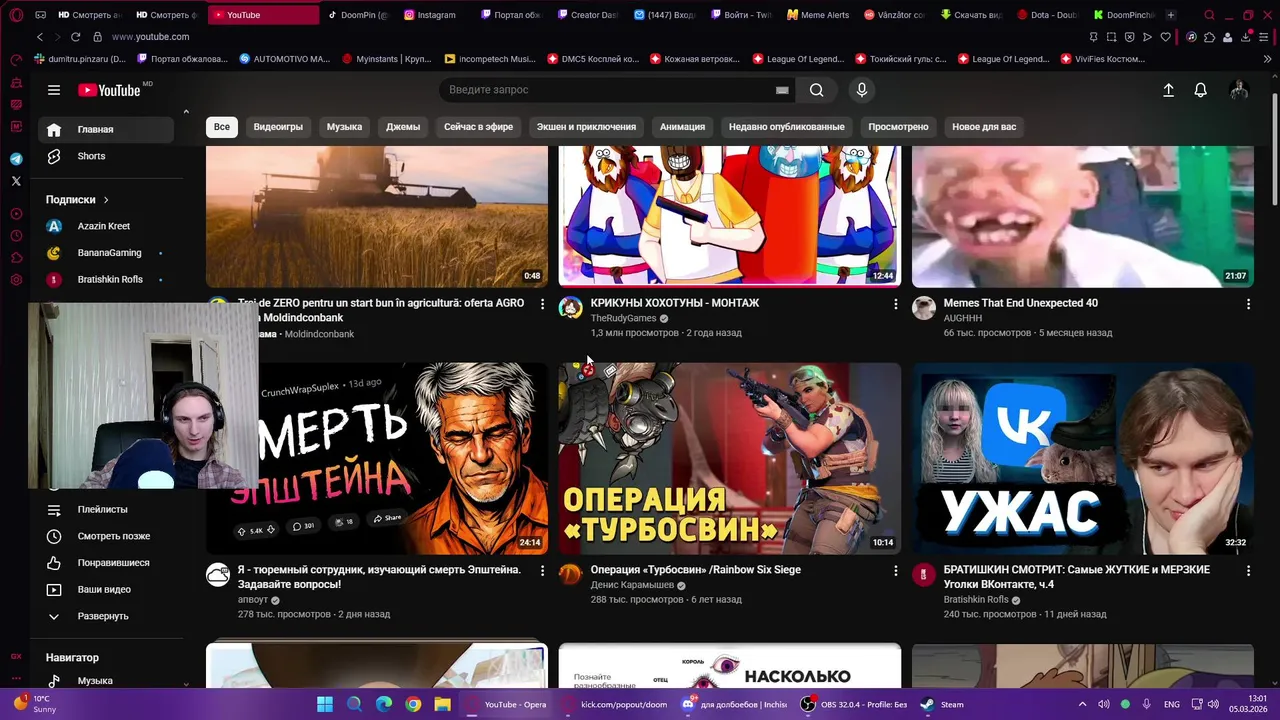Open more options for Операция Турбосвин video
Screen dimensions: 1280x720
[895, 570]
